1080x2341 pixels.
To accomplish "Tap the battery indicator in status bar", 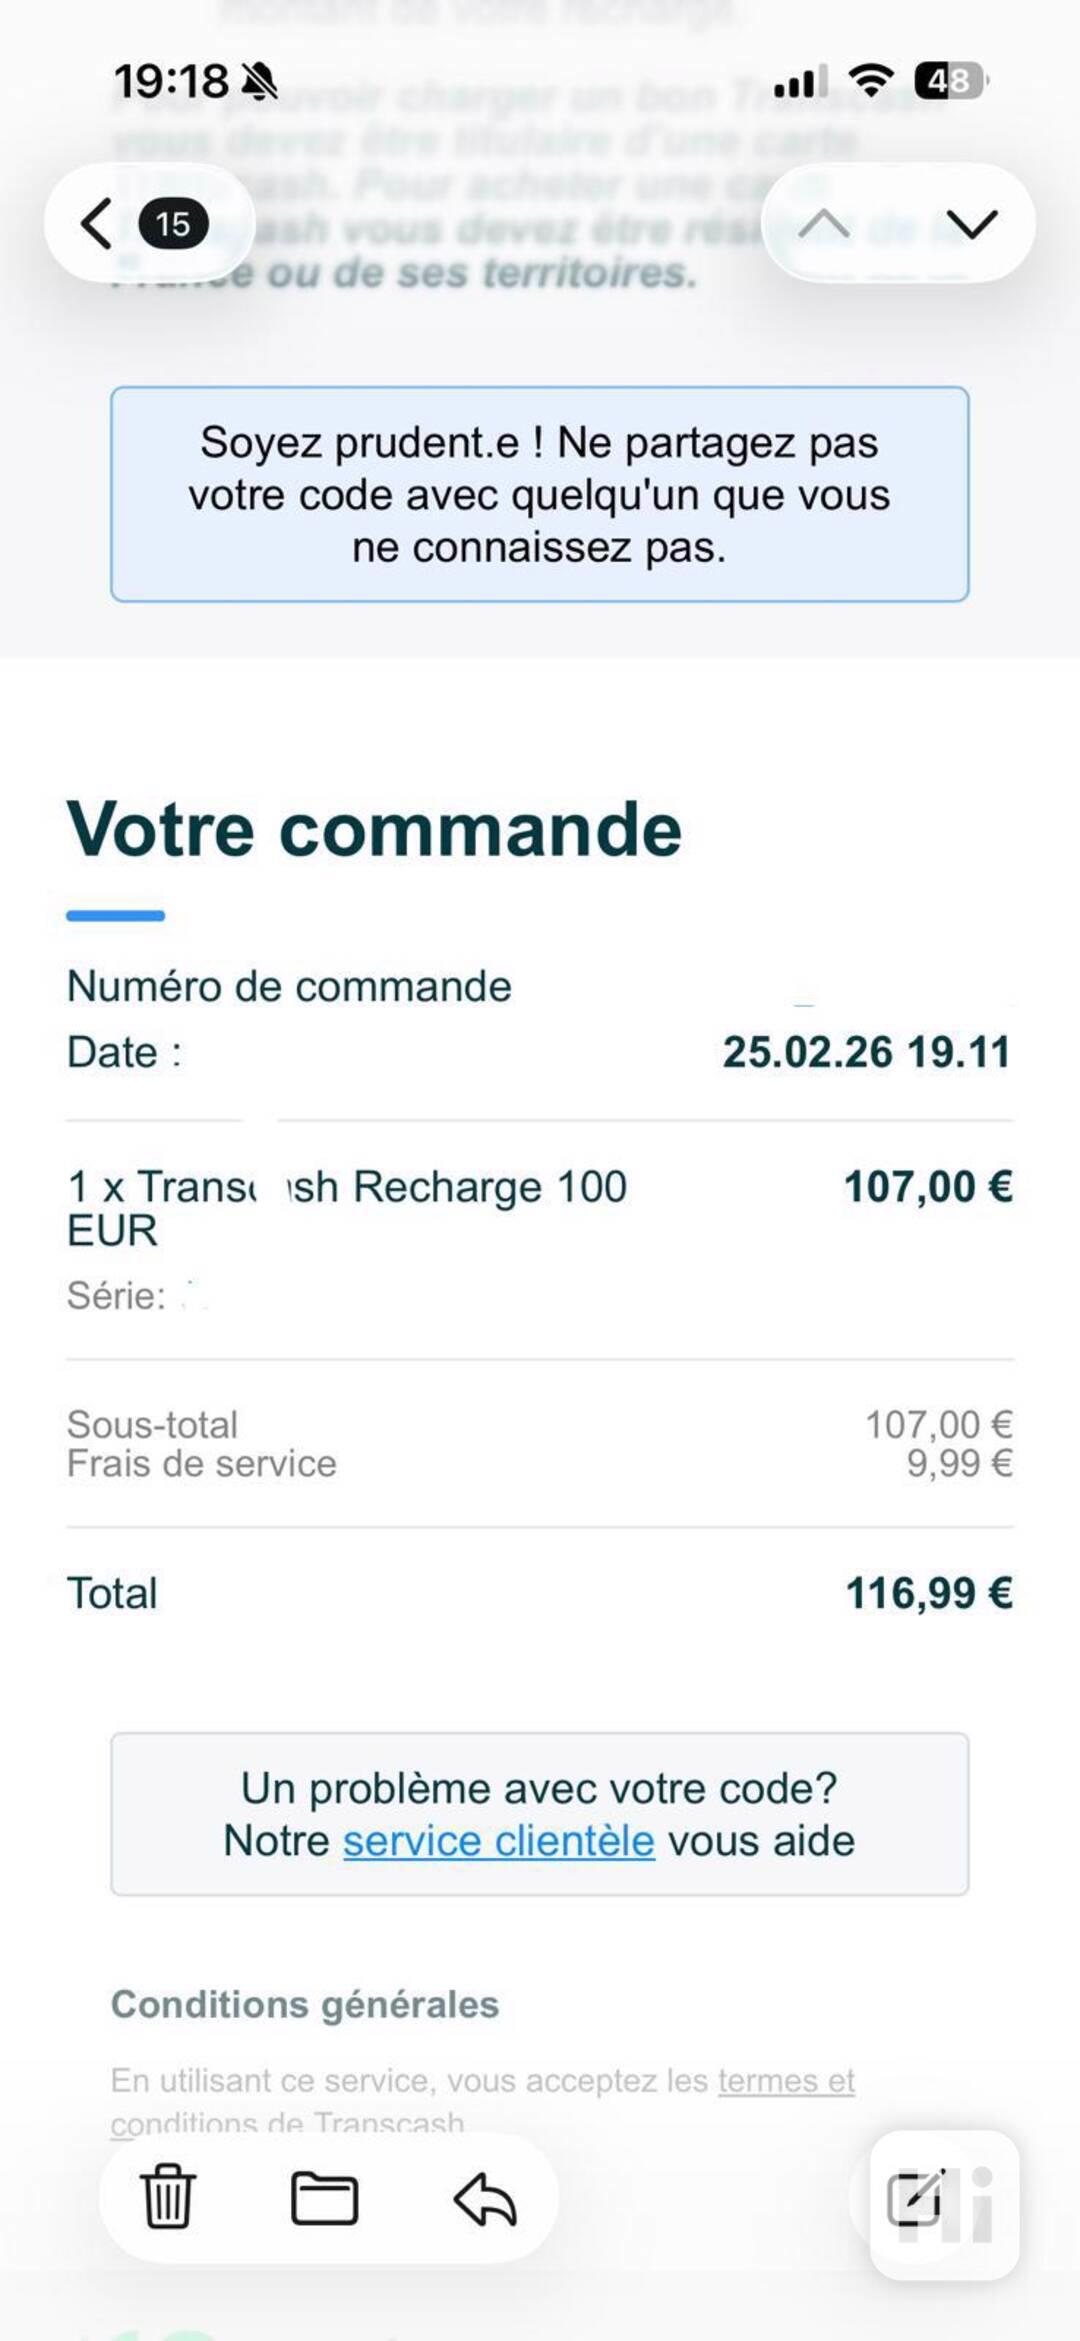I will [949, 80].
